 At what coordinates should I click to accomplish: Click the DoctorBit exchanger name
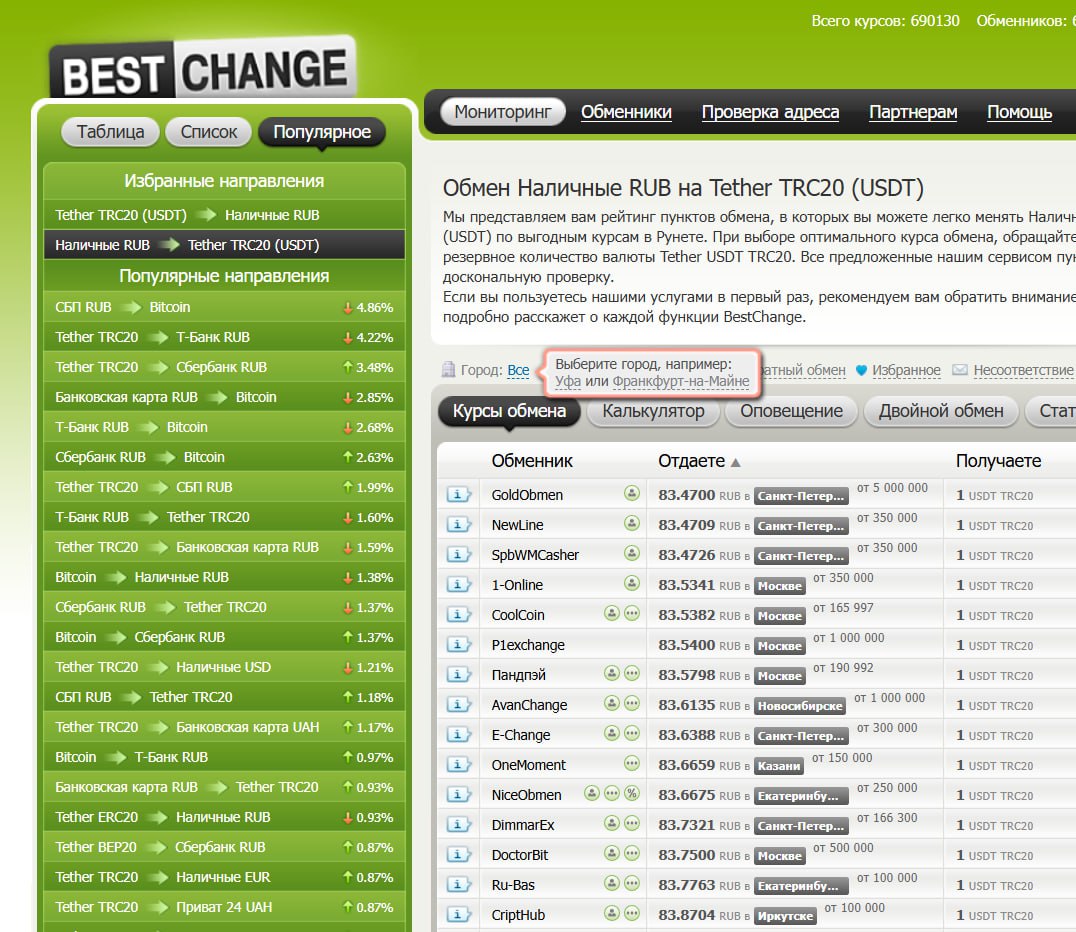click(x=519, y=855)
